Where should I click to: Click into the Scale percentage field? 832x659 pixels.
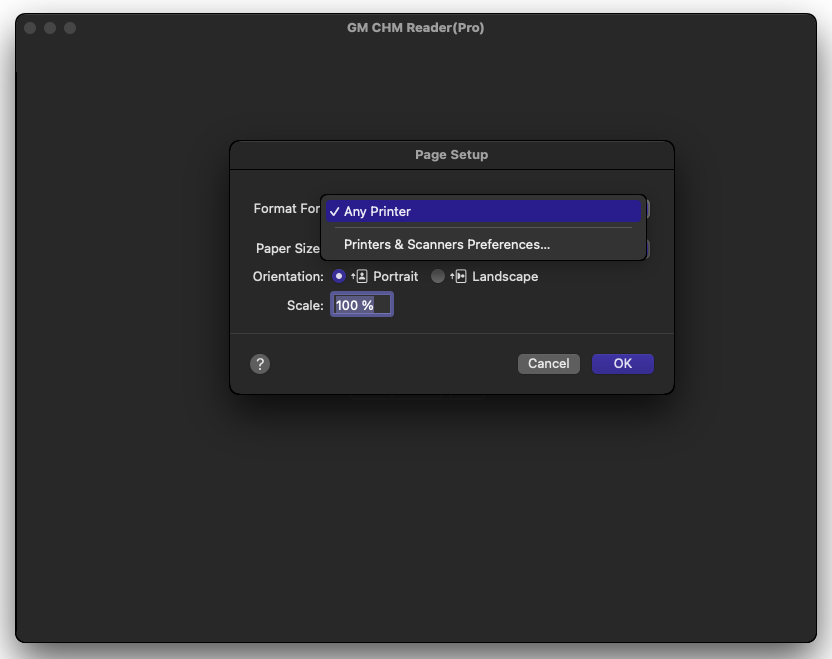point(361,305)
